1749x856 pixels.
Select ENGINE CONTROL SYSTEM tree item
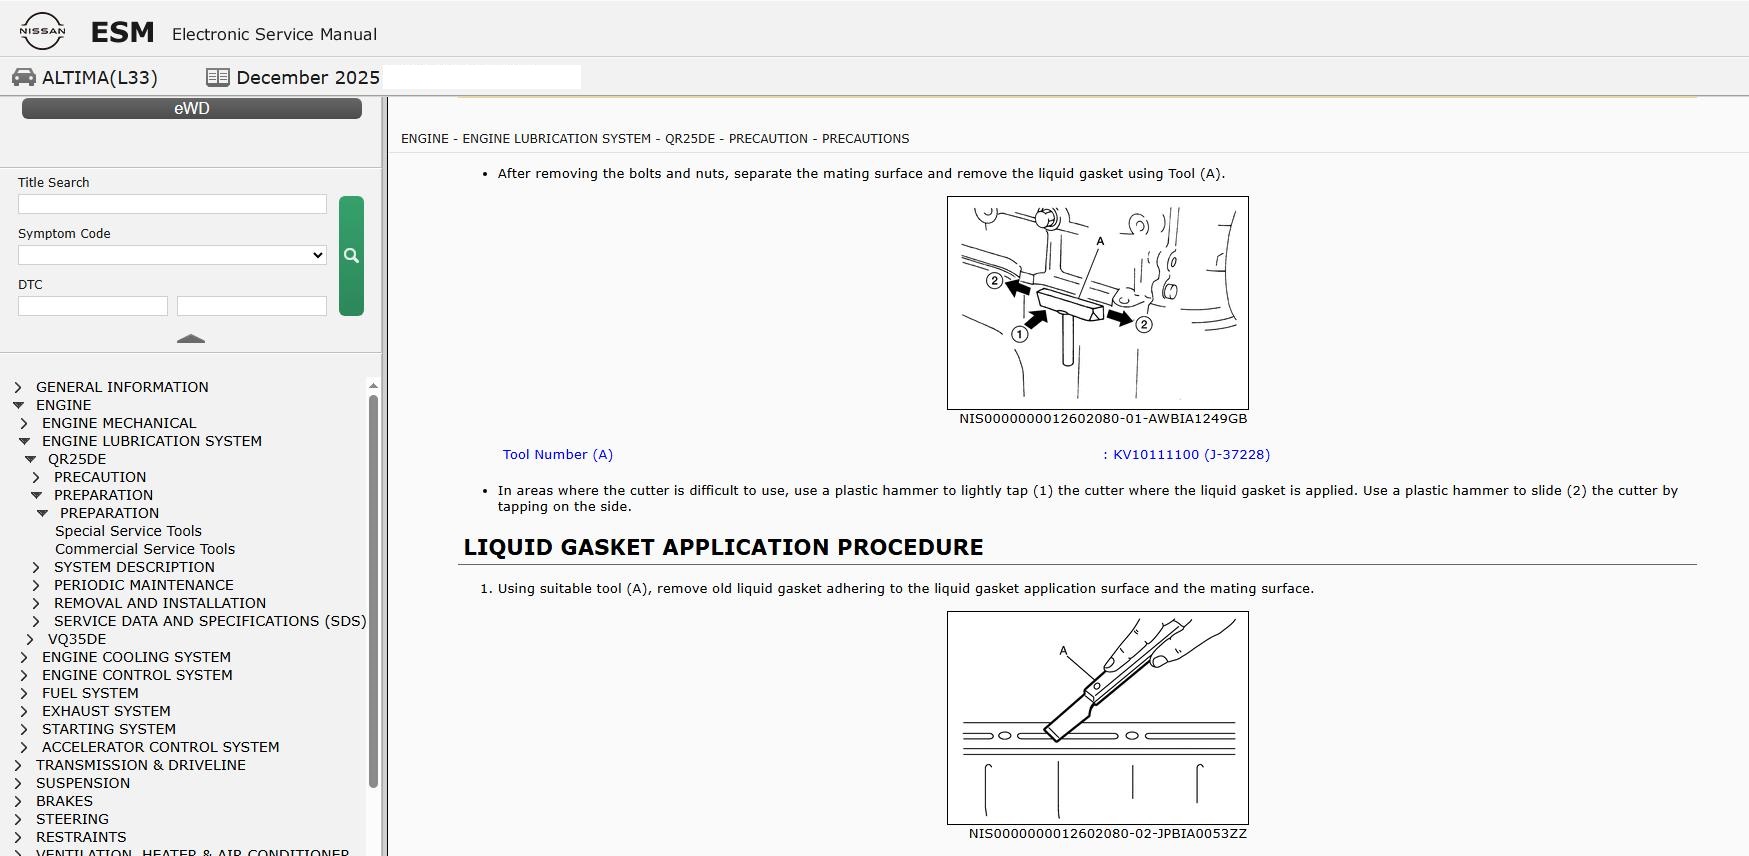click(137, 675)
